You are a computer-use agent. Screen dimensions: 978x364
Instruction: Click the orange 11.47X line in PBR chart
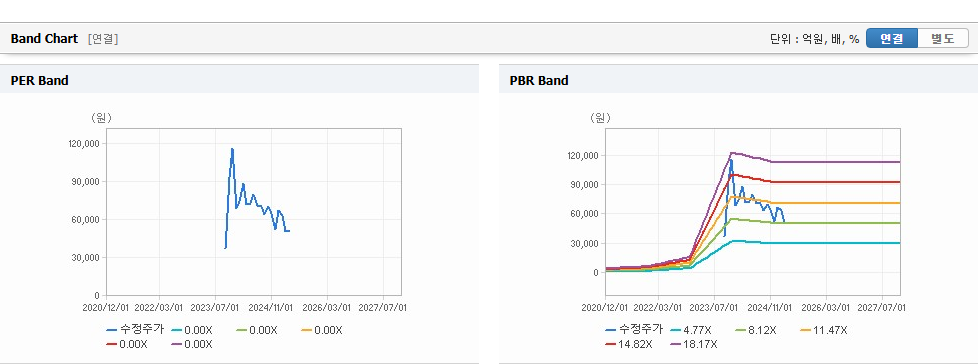coord(836,203)
